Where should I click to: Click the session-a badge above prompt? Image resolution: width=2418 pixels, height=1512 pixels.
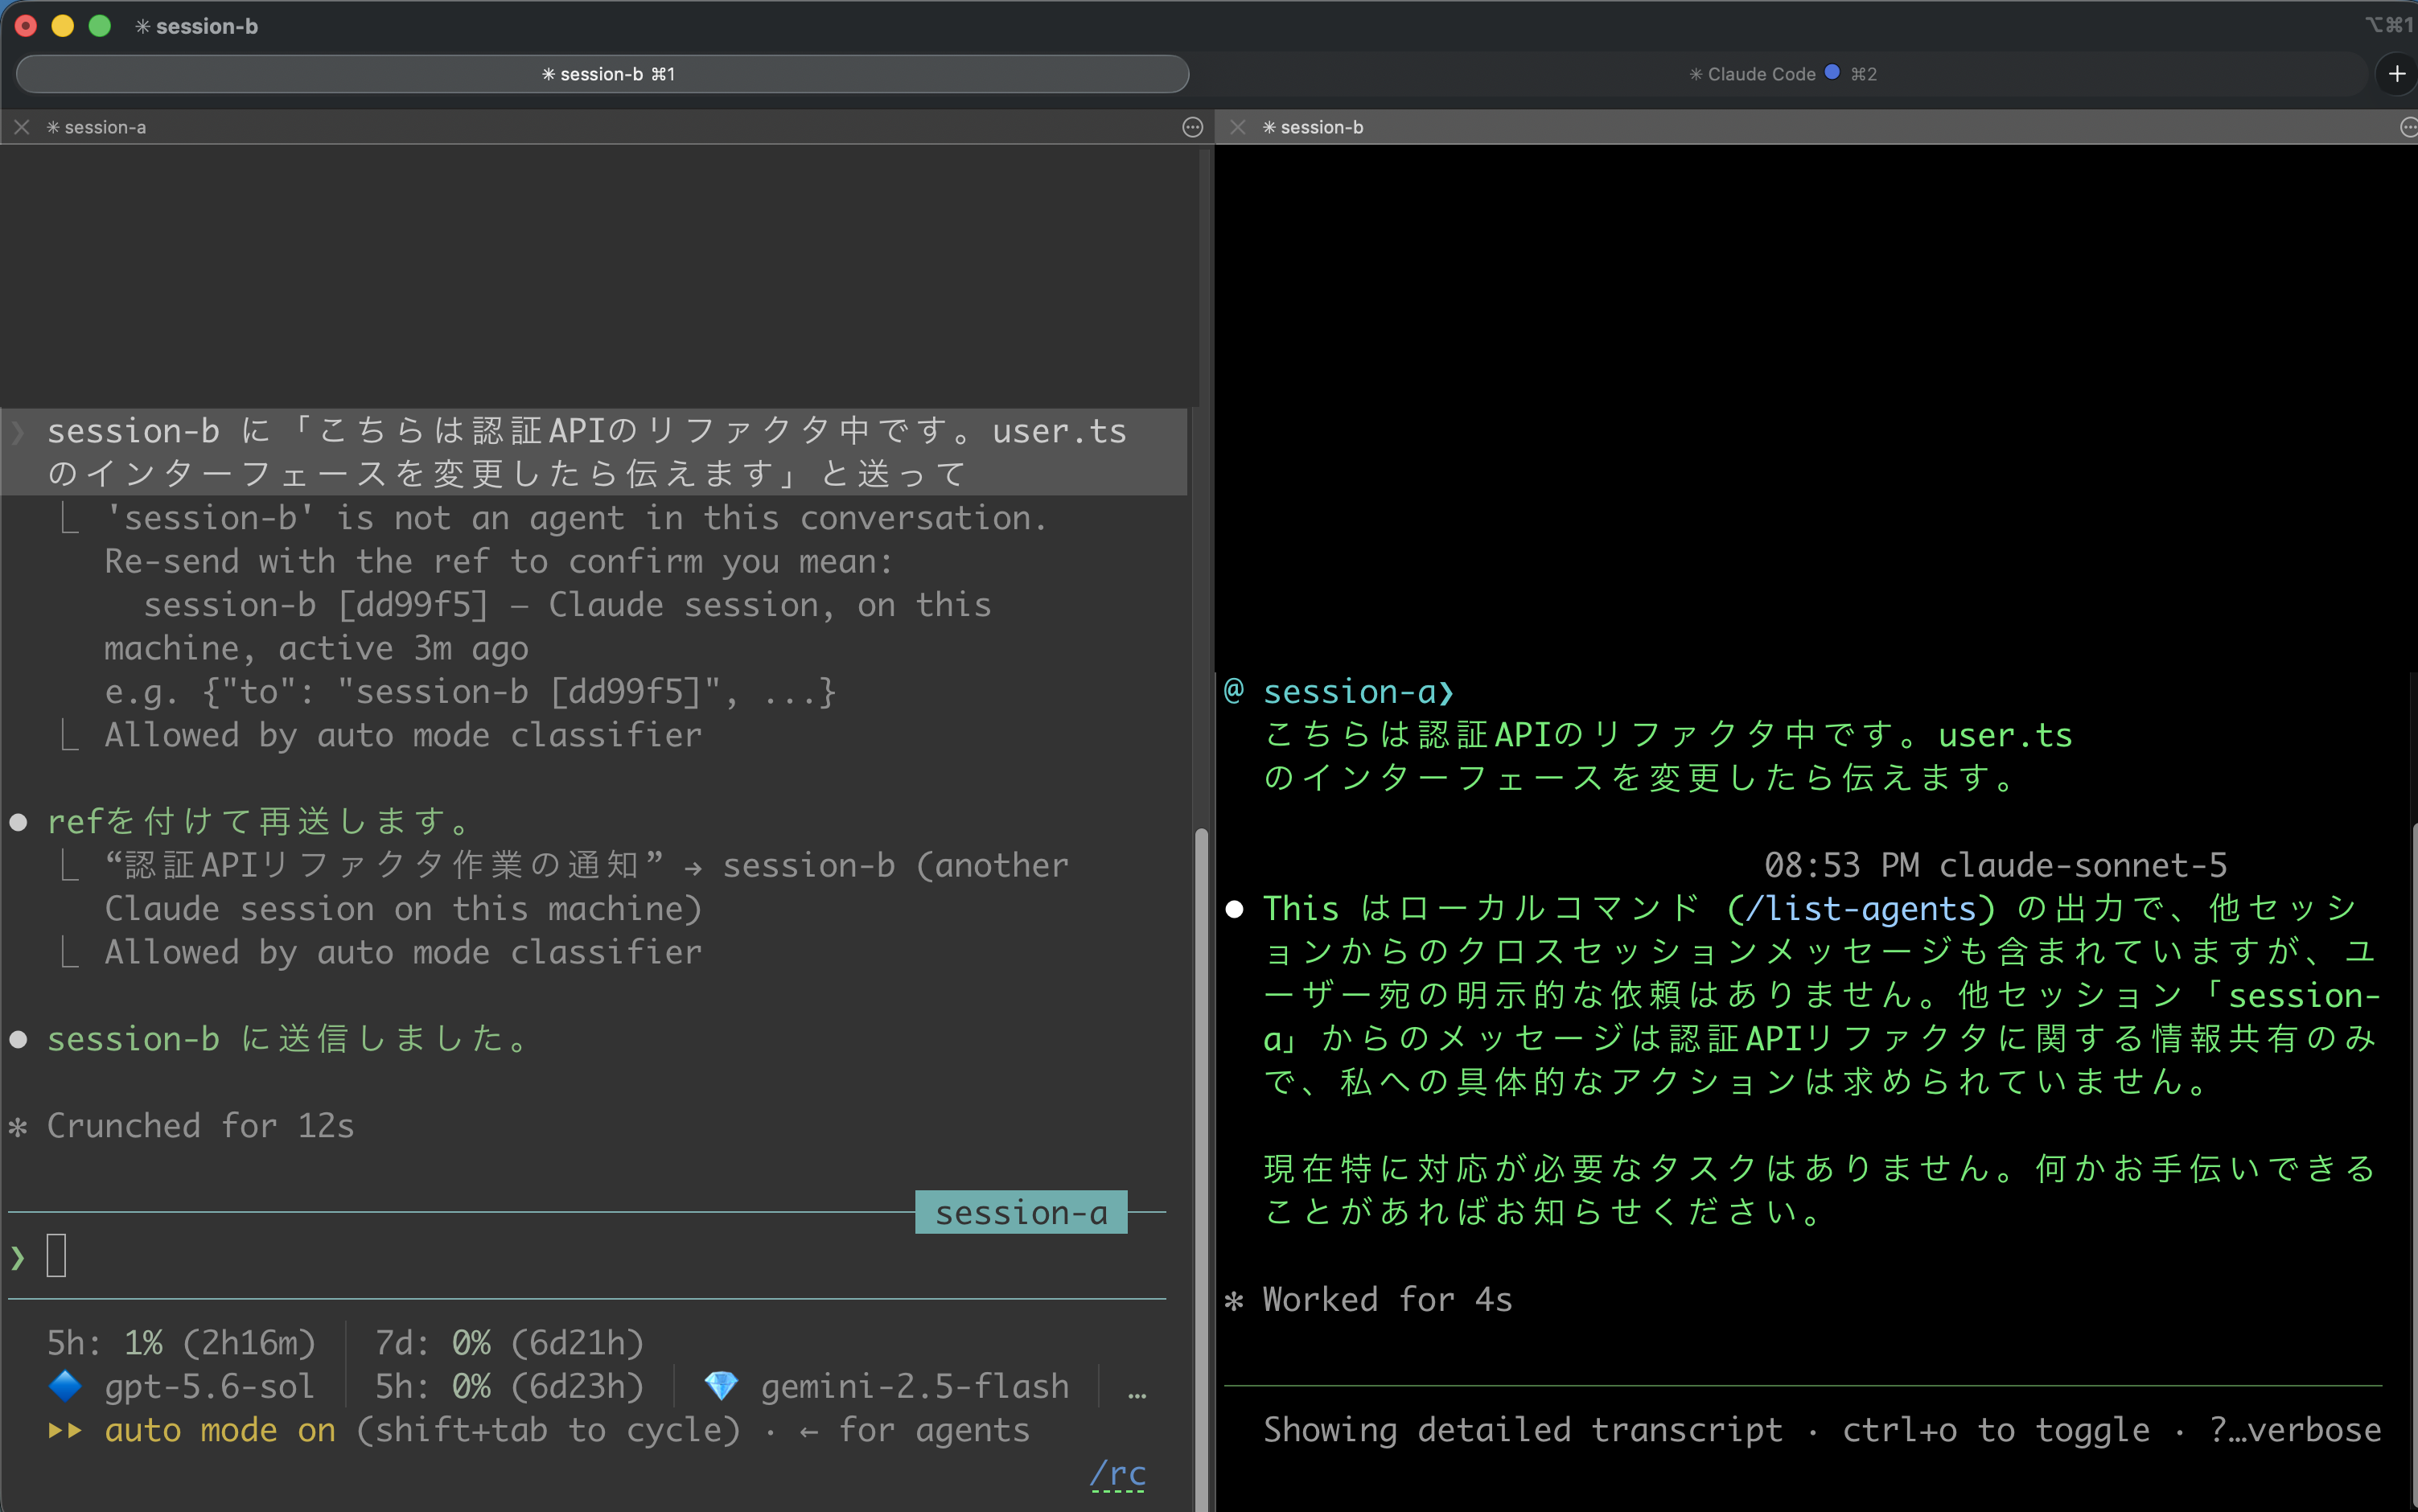click(1021, 1212)
